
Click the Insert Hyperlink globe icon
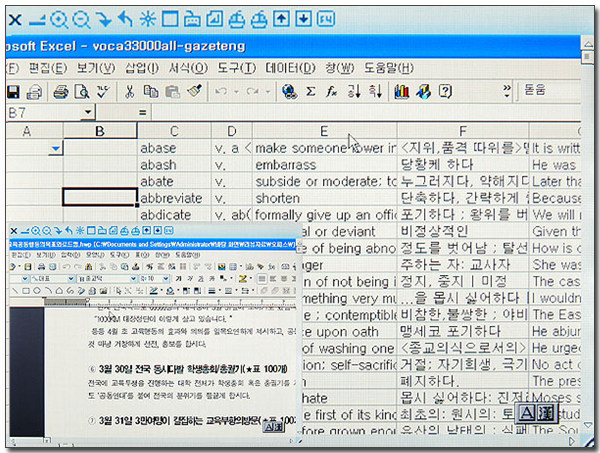[x=290, y=92]
